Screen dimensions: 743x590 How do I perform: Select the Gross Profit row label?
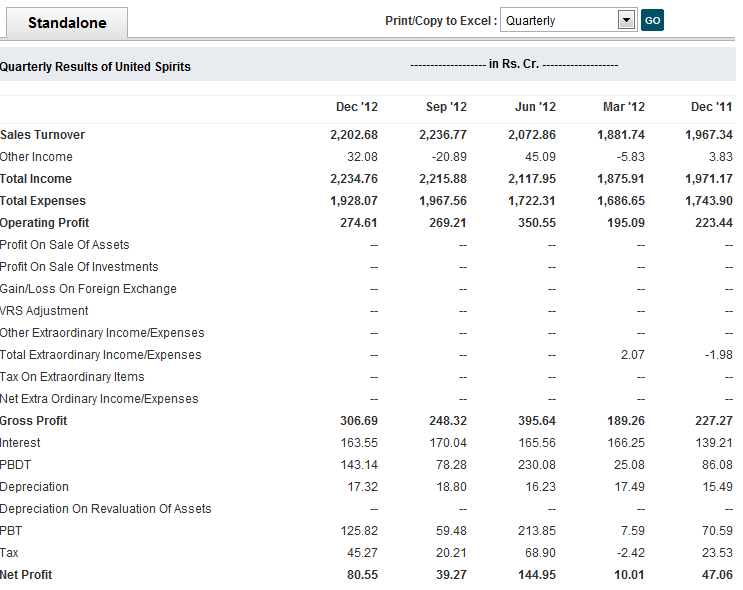(33, 421)
